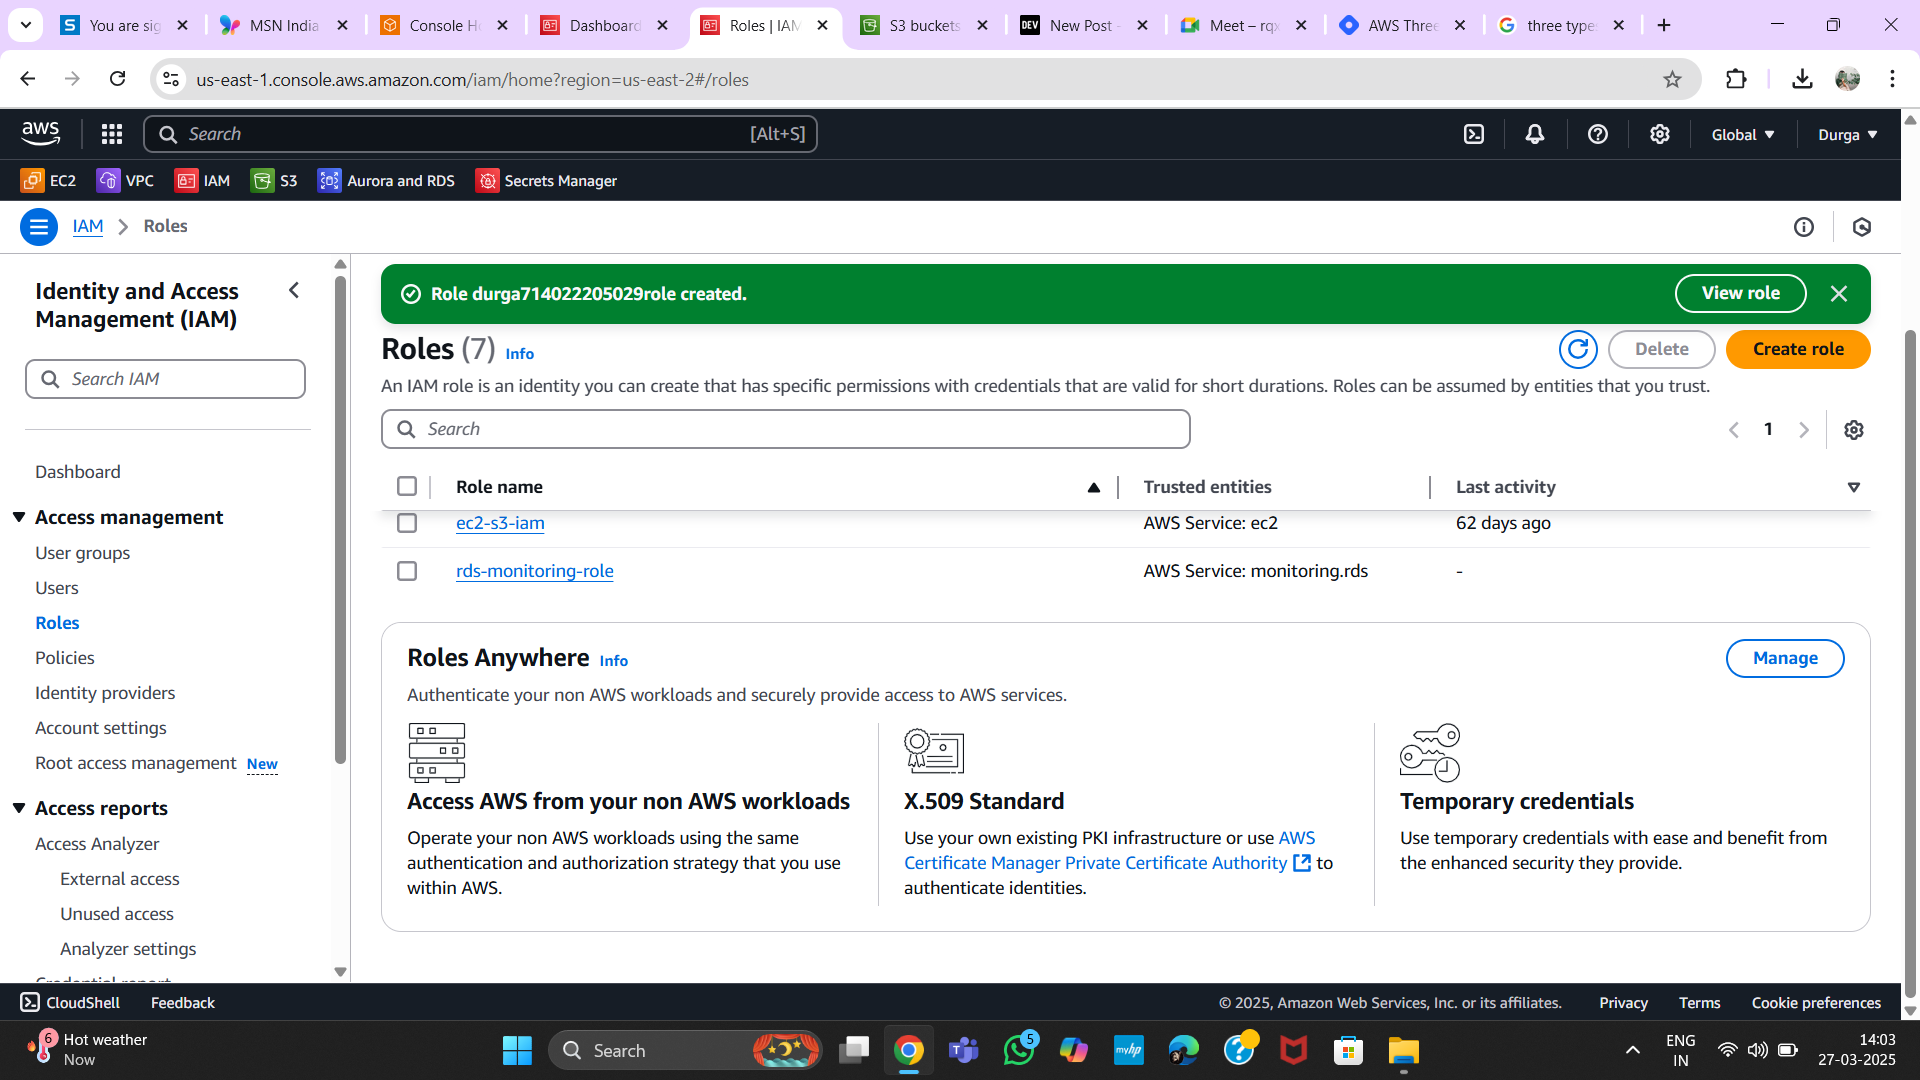The height and width of the screenshot is (1080, 1920).
Task: Click the sidebar vertical scrollbar
Action: [x=340, y=520]
